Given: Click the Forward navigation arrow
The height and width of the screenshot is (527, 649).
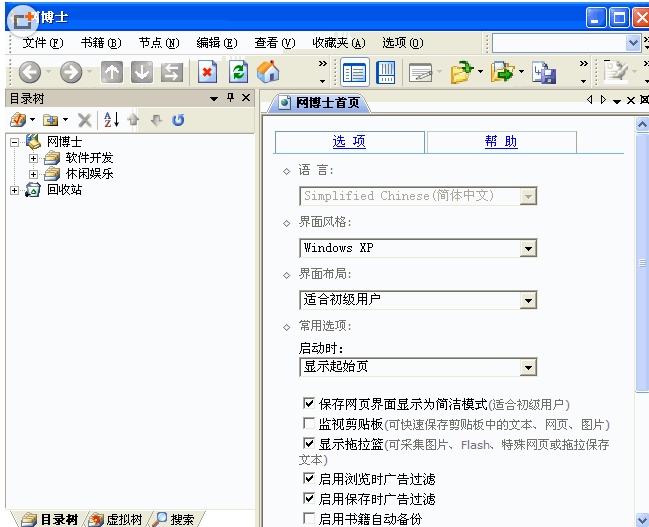Looking at the screenshot, I should [71, 72].
